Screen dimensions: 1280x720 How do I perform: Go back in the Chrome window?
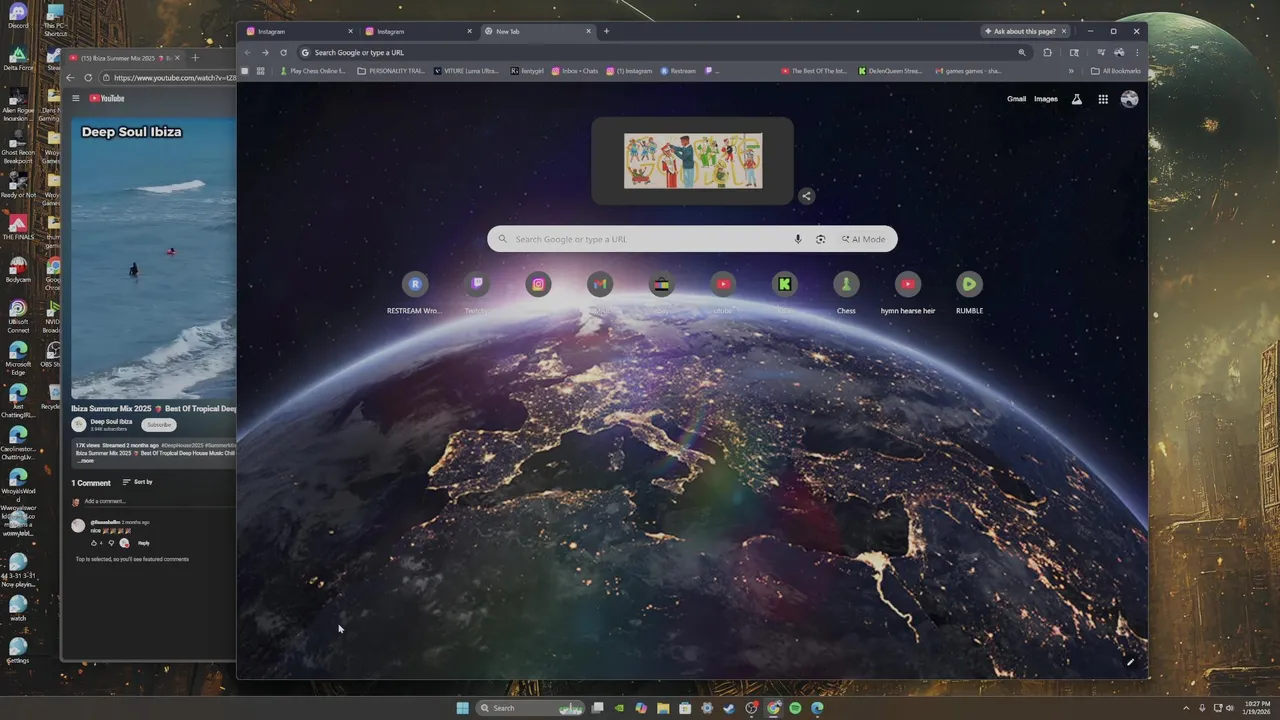pos(247,52)
